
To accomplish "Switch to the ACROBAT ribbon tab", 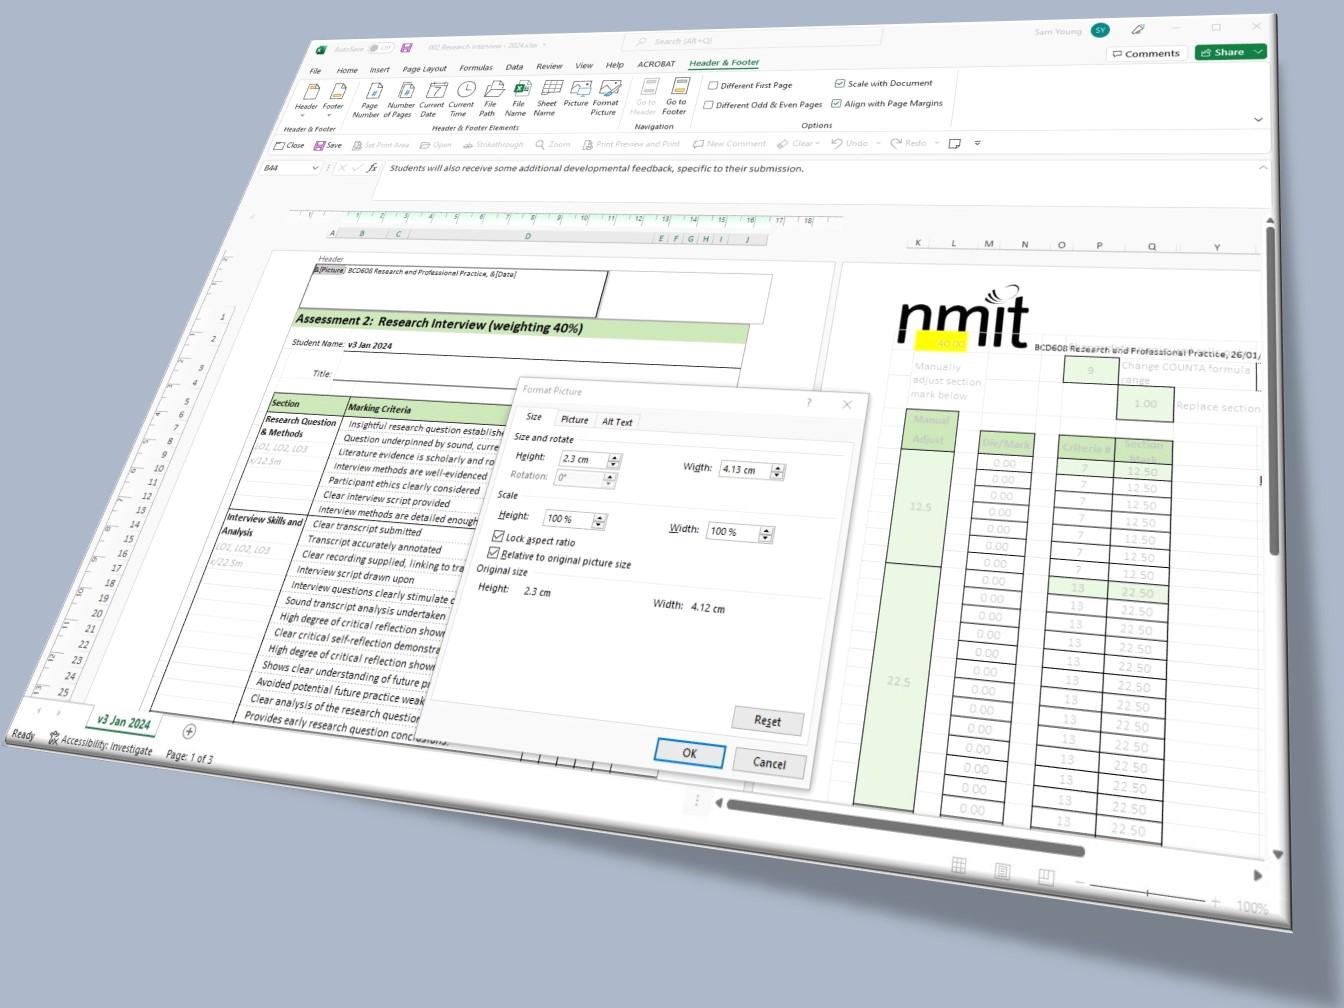I will pyautogui.click(x=656, y=64).
